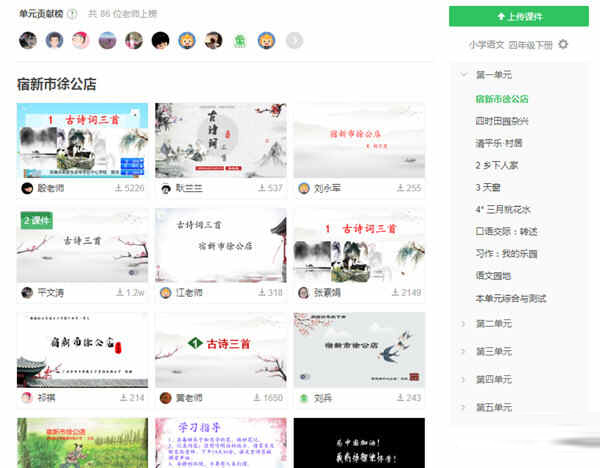This screenshot has height=468, width=600.
Task: Open textbook settings gear next to 四年级下册
Action: [563, 44]
